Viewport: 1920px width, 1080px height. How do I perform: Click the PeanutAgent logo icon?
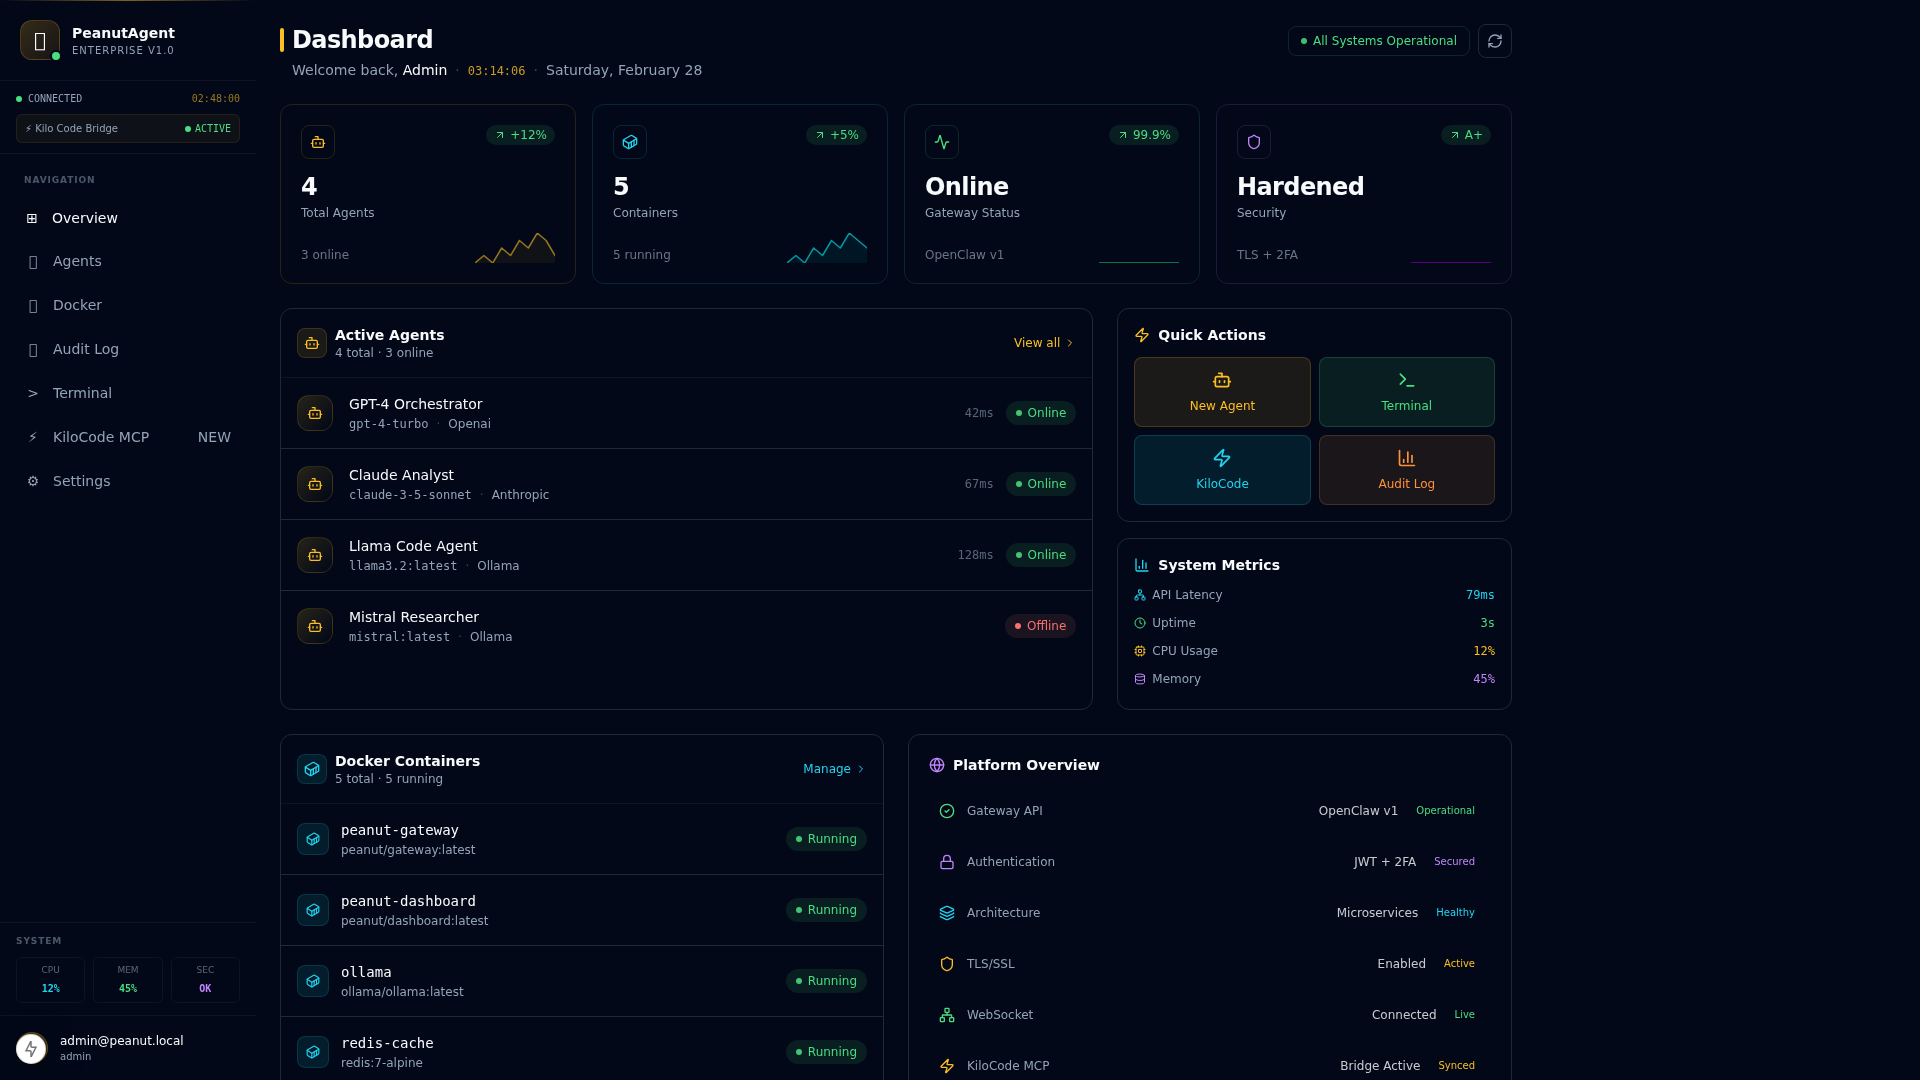(x=40, y=40)
